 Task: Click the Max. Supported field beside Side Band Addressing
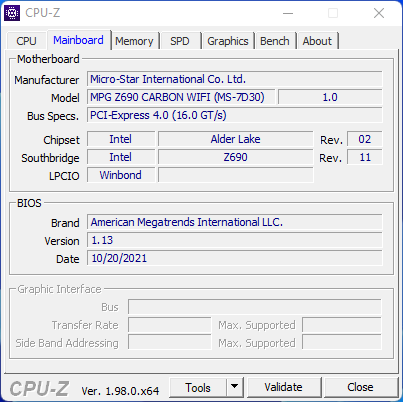pos(342,343)
